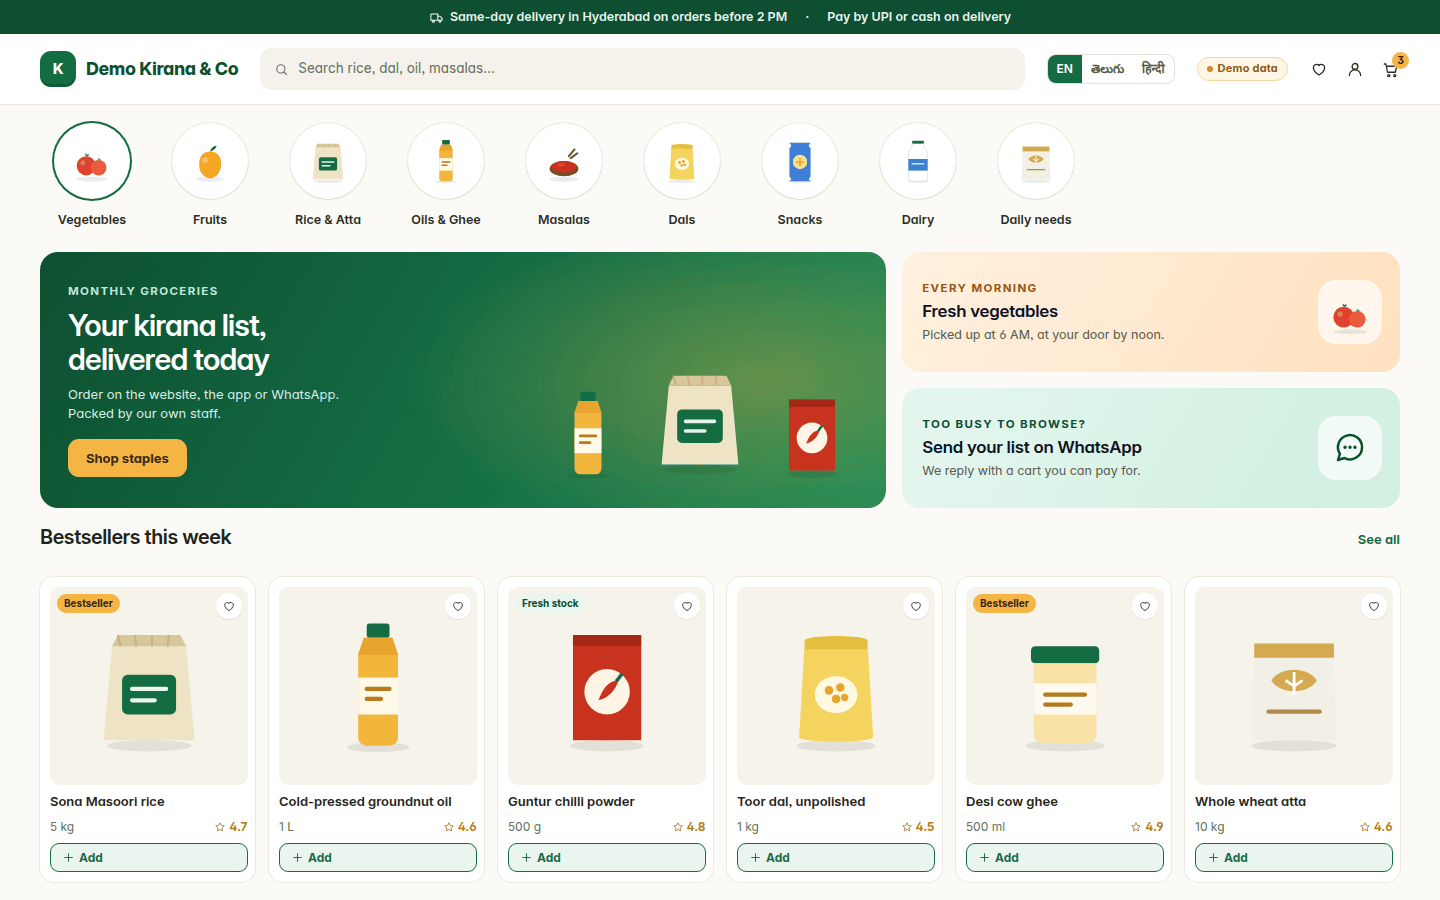Open the Desi cow ghee product image

(1065, 686)
